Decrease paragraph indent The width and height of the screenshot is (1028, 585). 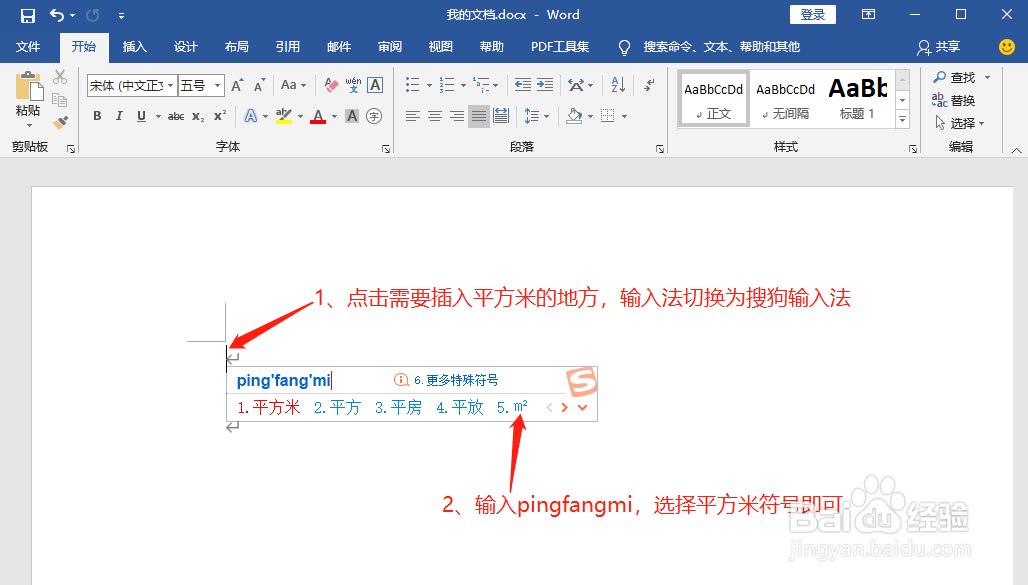pos(523,85)
